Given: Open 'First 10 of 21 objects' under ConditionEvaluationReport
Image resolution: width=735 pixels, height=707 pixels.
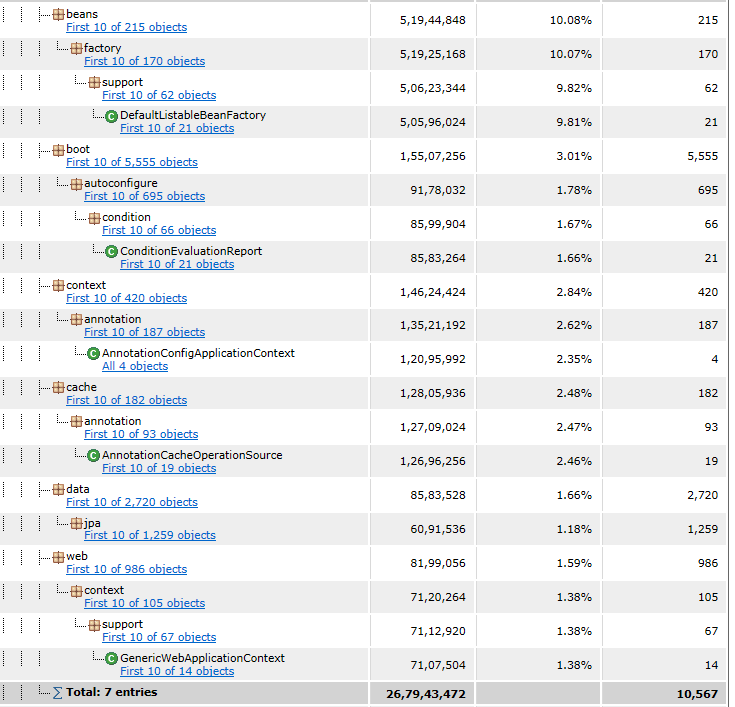Looking at the screenshot, I should tap(177, 264).
